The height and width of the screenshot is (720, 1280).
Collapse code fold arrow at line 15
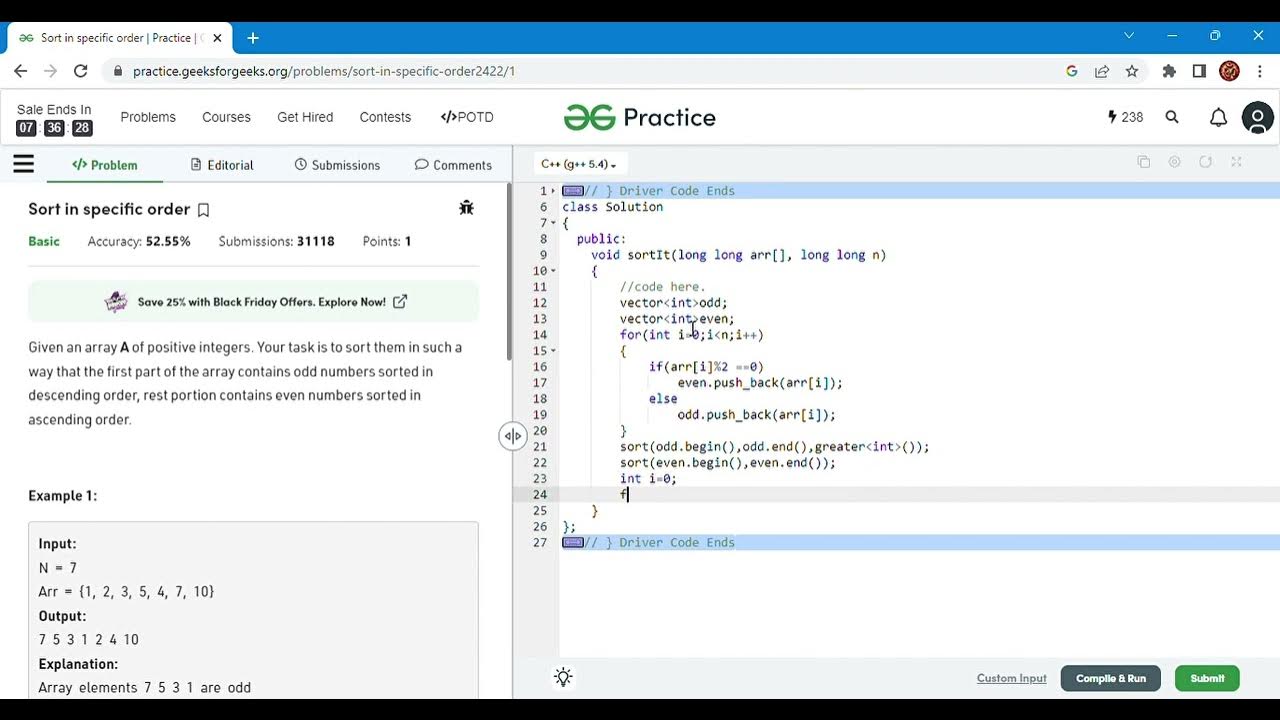[x=553, y=351]
